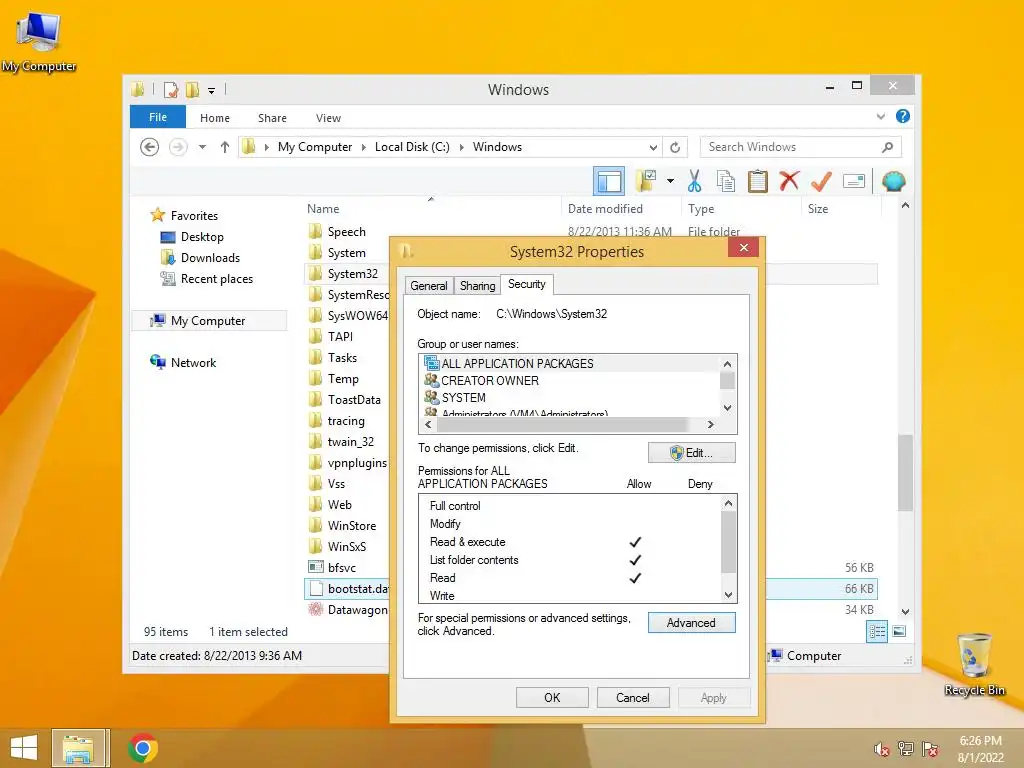
Task: Click the orange checkmark Properties icon
Action: pyautogui.click(x=822, y=181)
